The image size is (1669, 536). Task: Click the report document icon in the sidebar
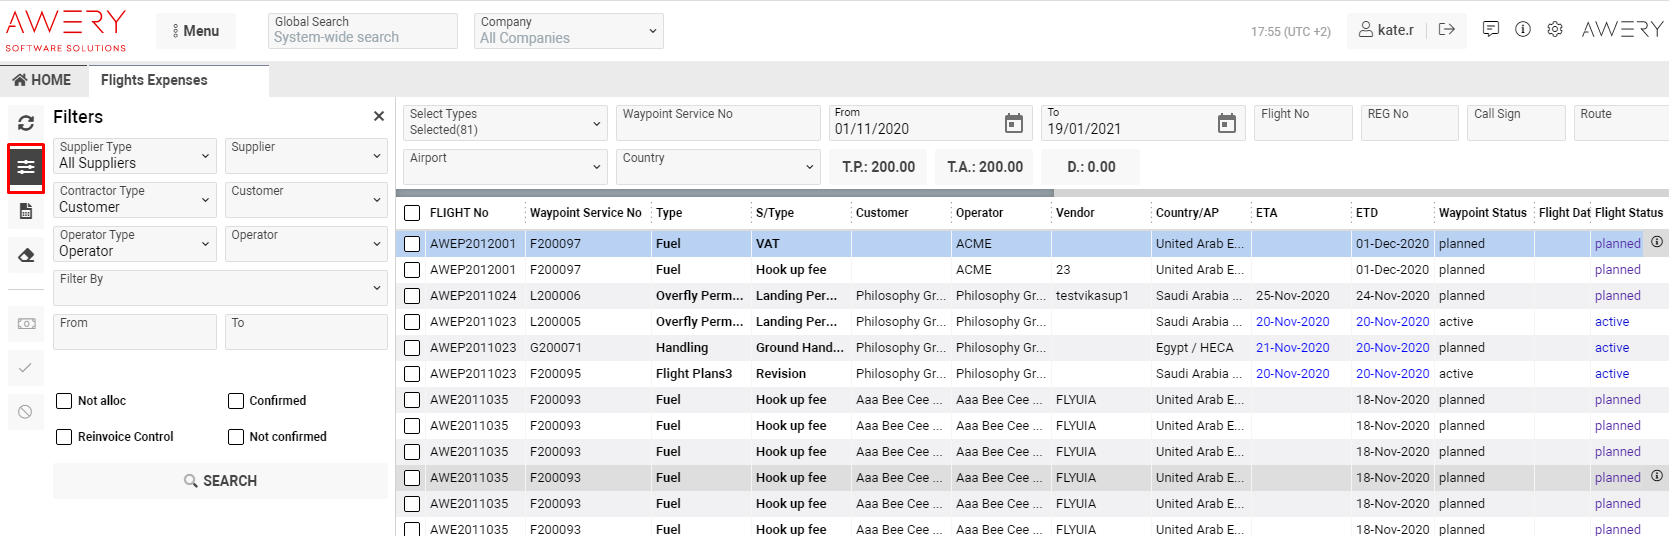click(26, 211)
